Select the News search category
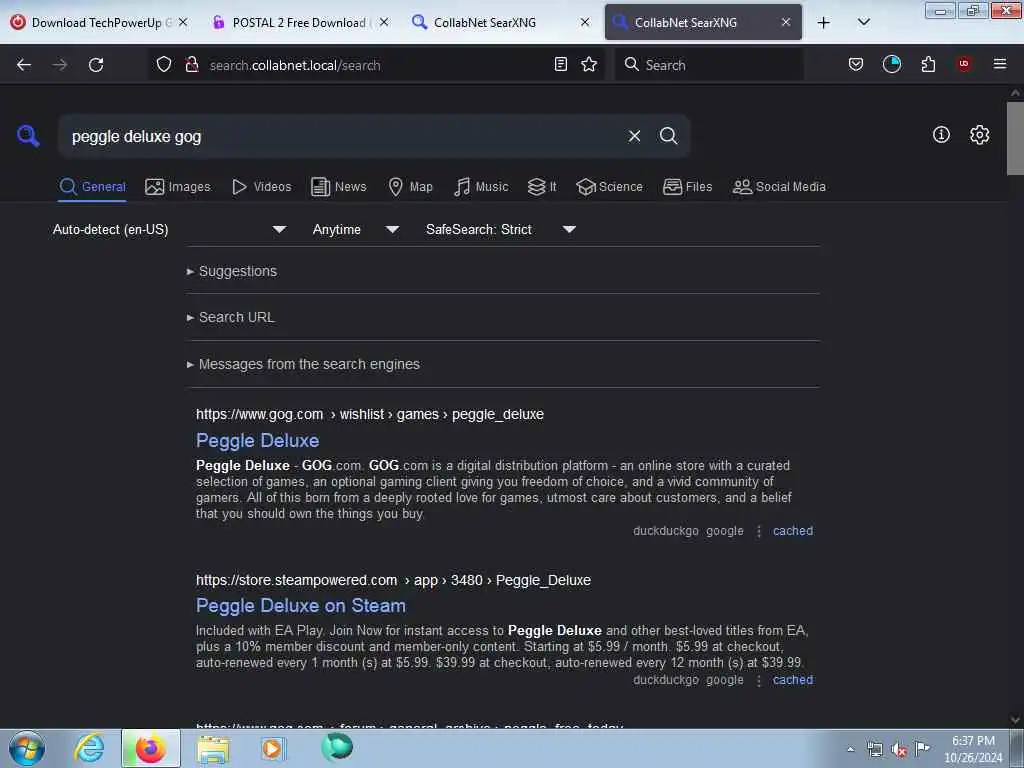Image resolution: width=1024 pixels, height=768 pixels. tap(338, 187)
